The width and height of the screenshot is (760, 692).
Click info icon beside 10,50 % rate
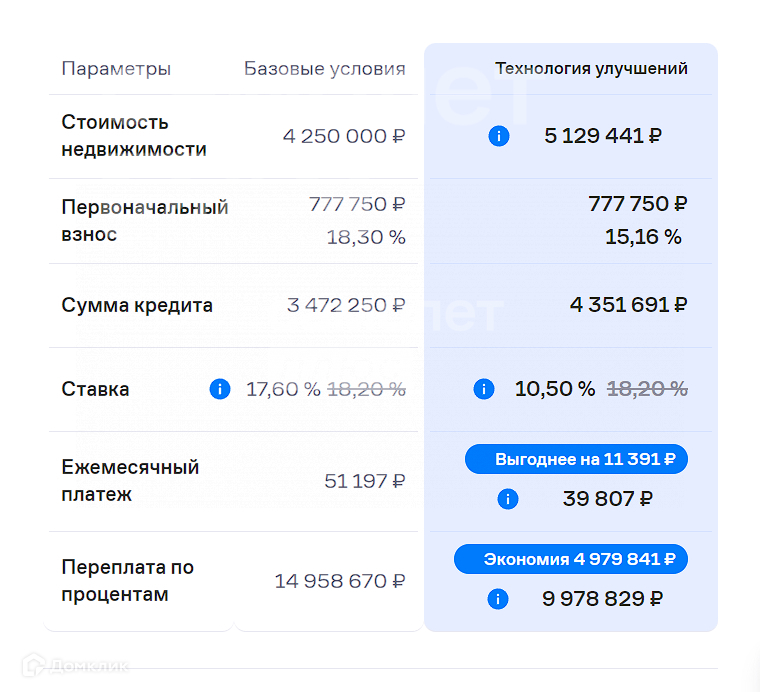pyautogui.click(x=484, y=389)
